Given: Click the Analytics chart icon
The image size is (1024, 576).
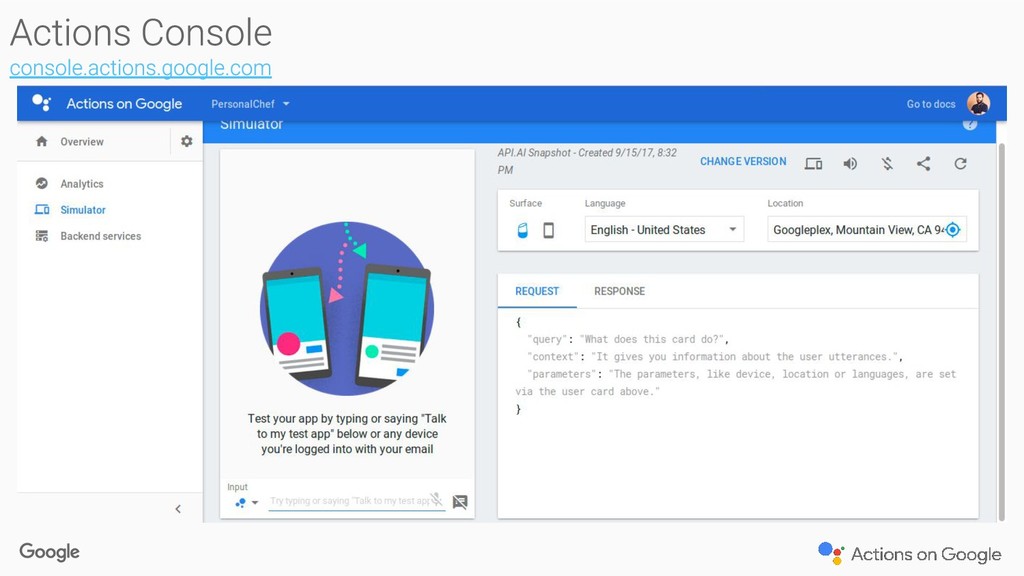Looking at the screenshot, I should coord(42,184).
